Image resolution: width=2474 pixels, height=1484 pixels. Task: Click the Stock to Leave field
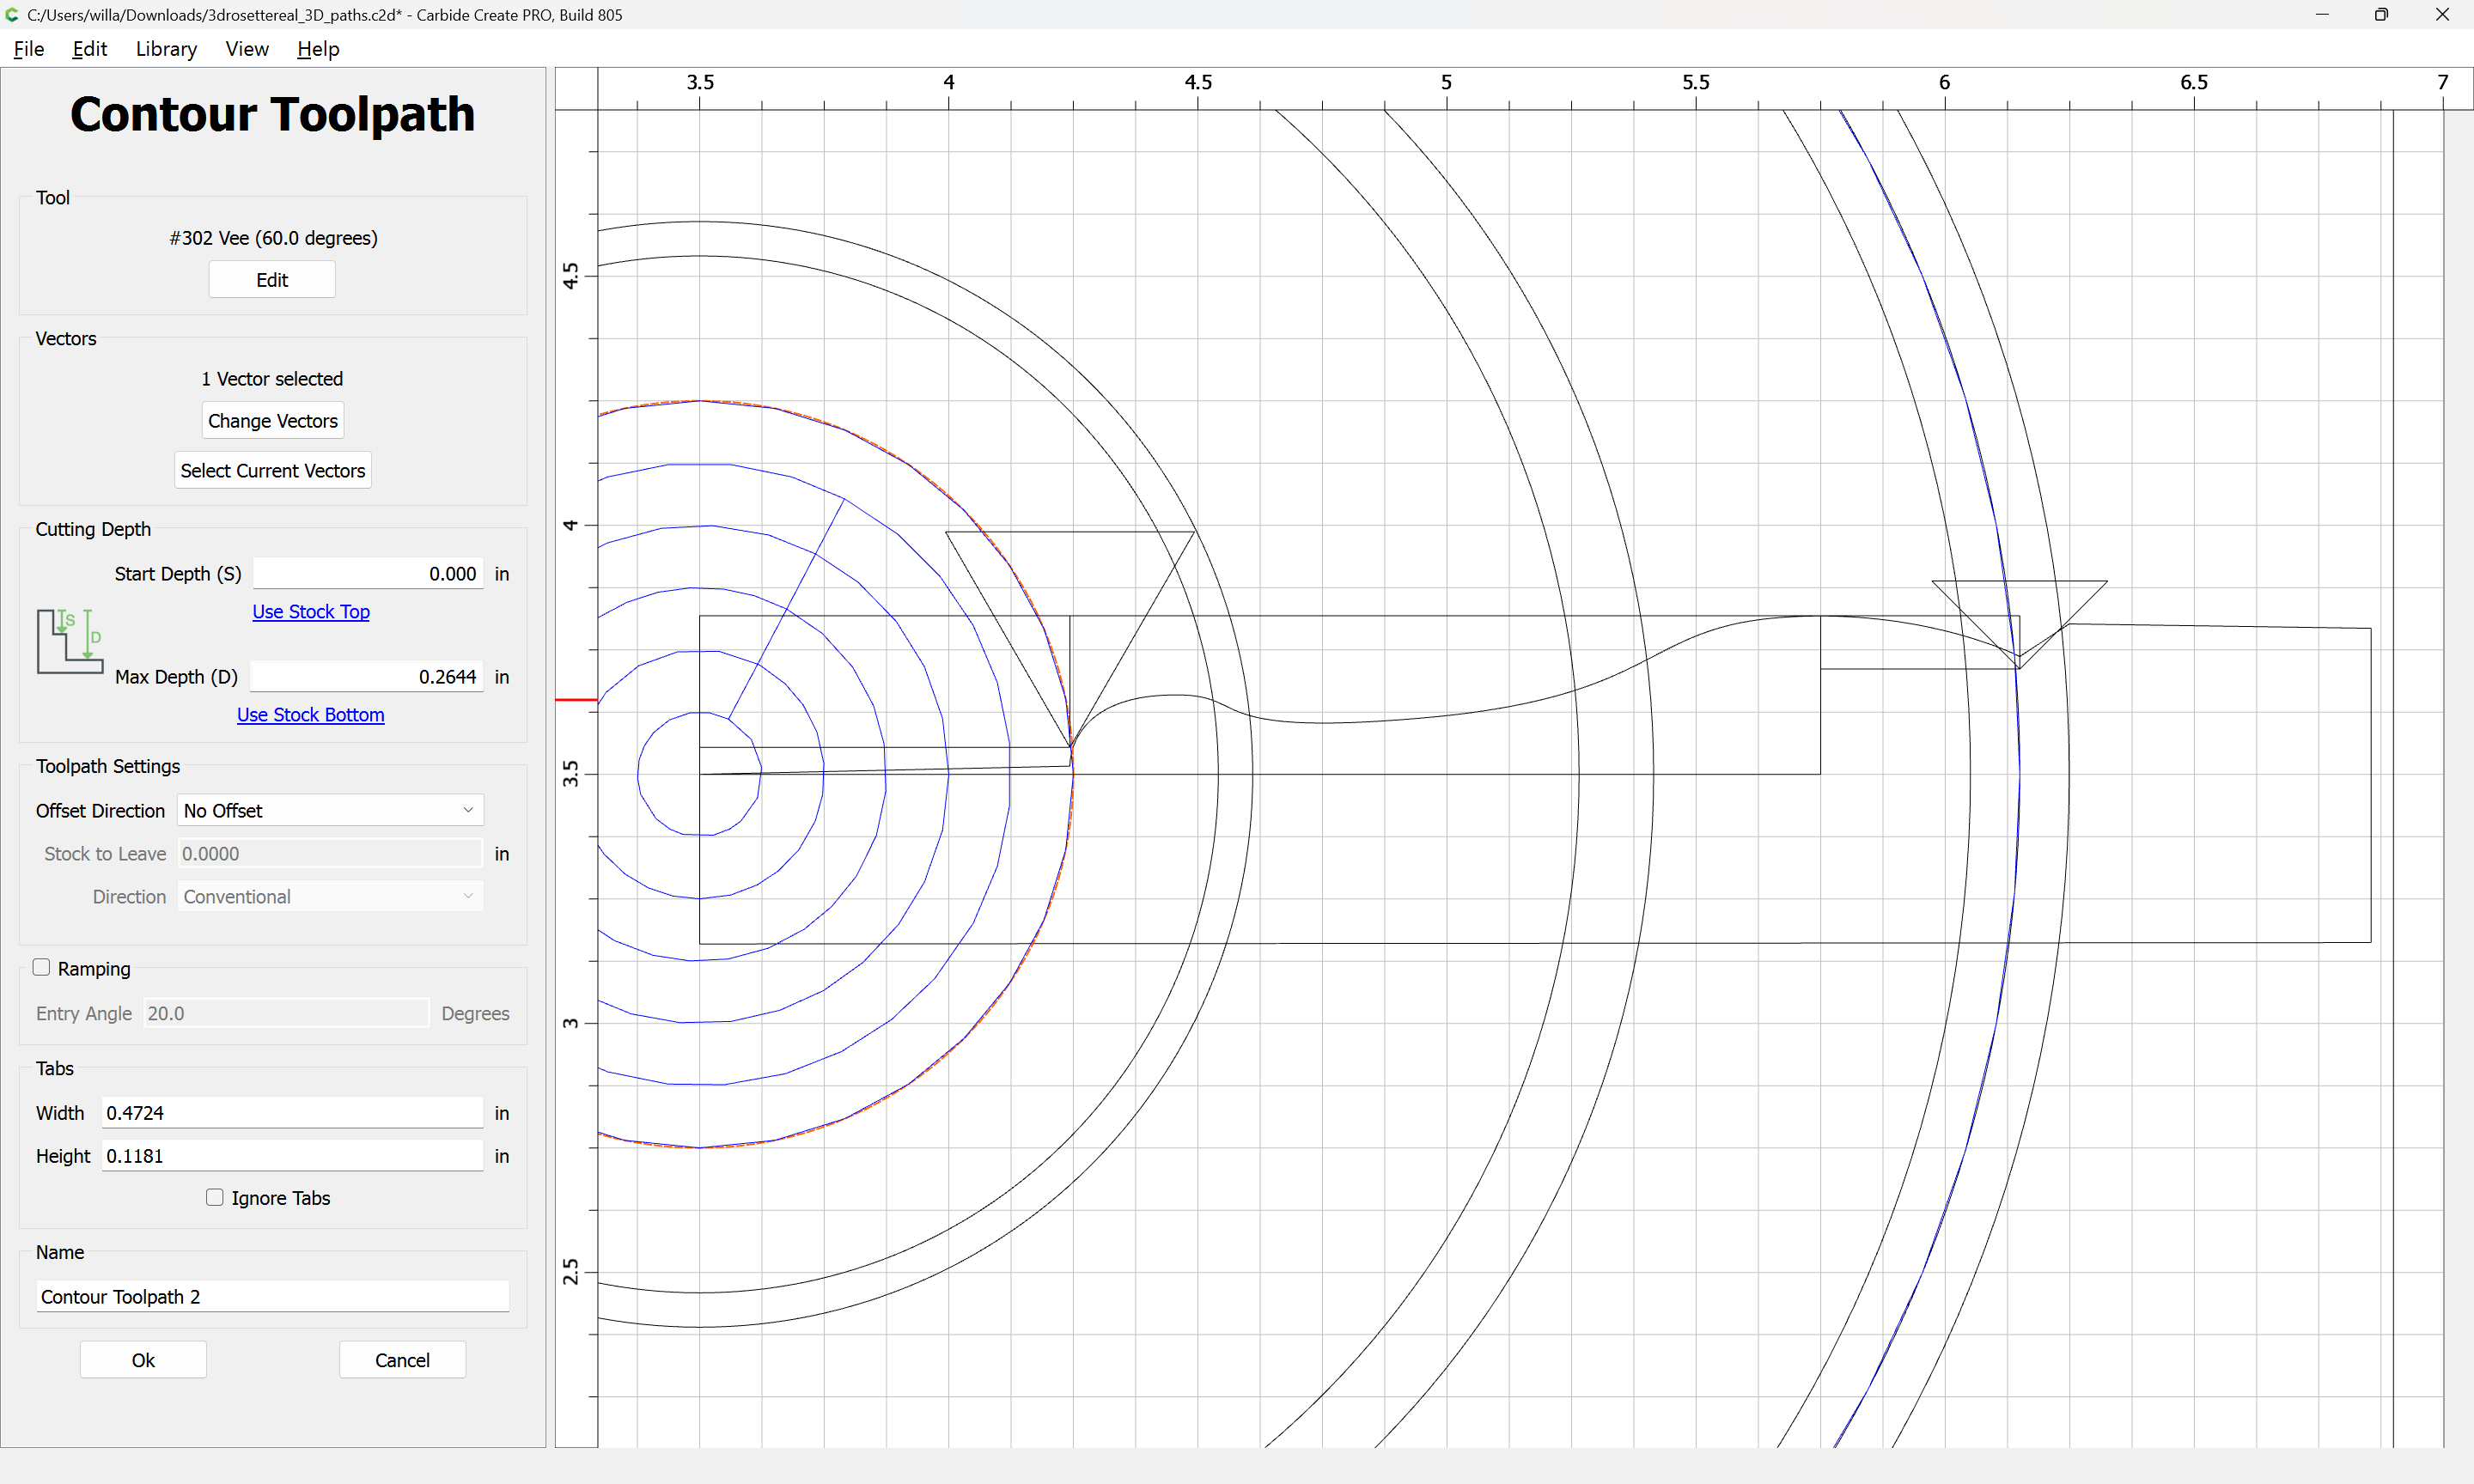click(330, 853)
